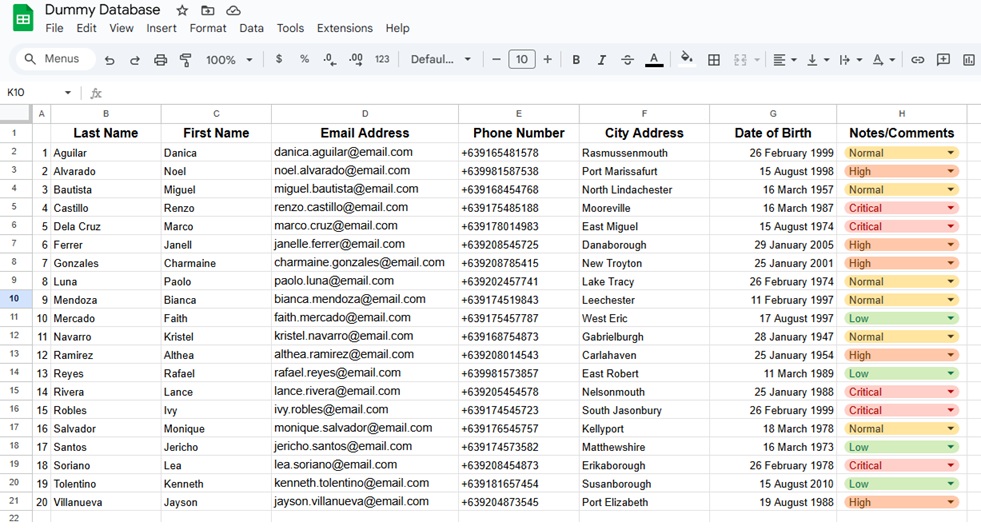
Task: Open the Help menu
Action: point(397,28)
